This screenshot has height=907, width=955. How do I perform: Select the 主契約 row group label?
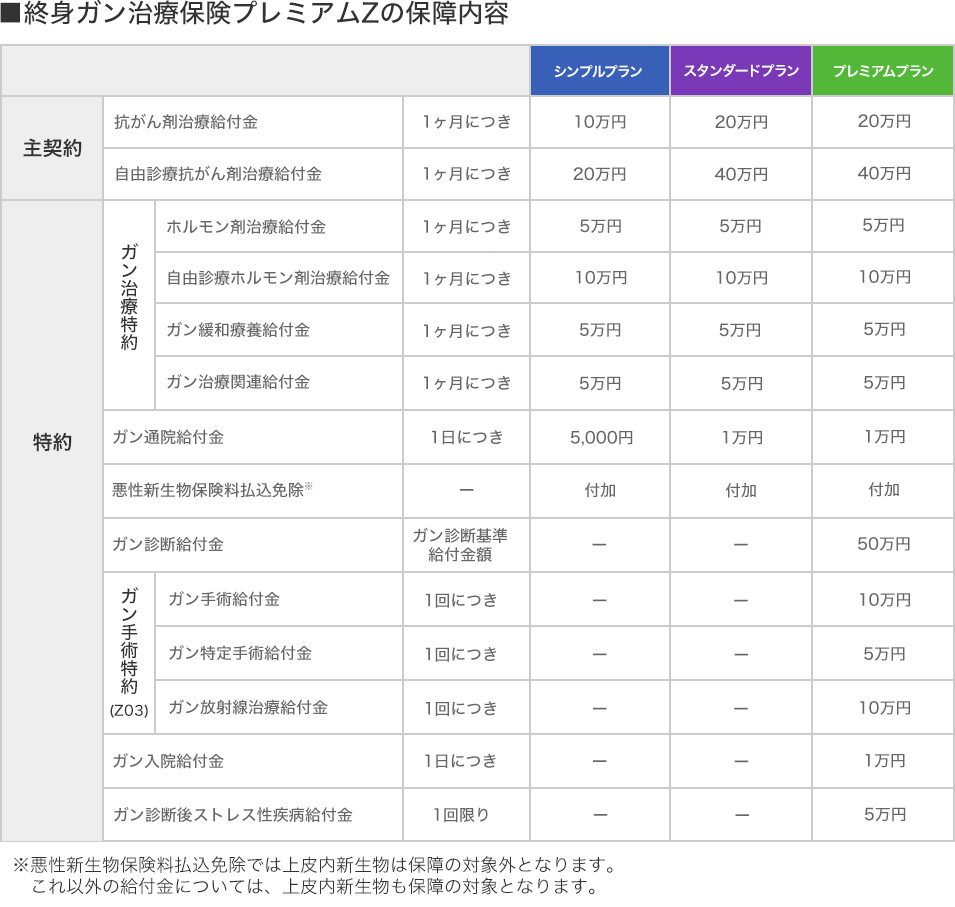(52, 148)
